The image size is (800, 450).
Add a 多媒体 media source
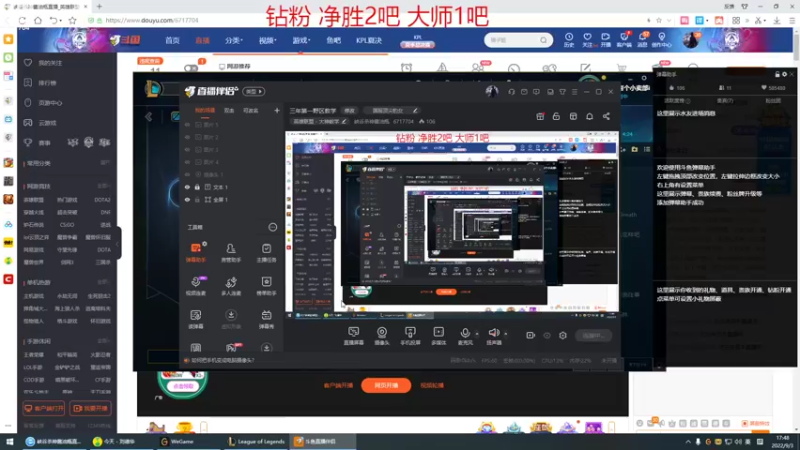click(x=438, y=336)
